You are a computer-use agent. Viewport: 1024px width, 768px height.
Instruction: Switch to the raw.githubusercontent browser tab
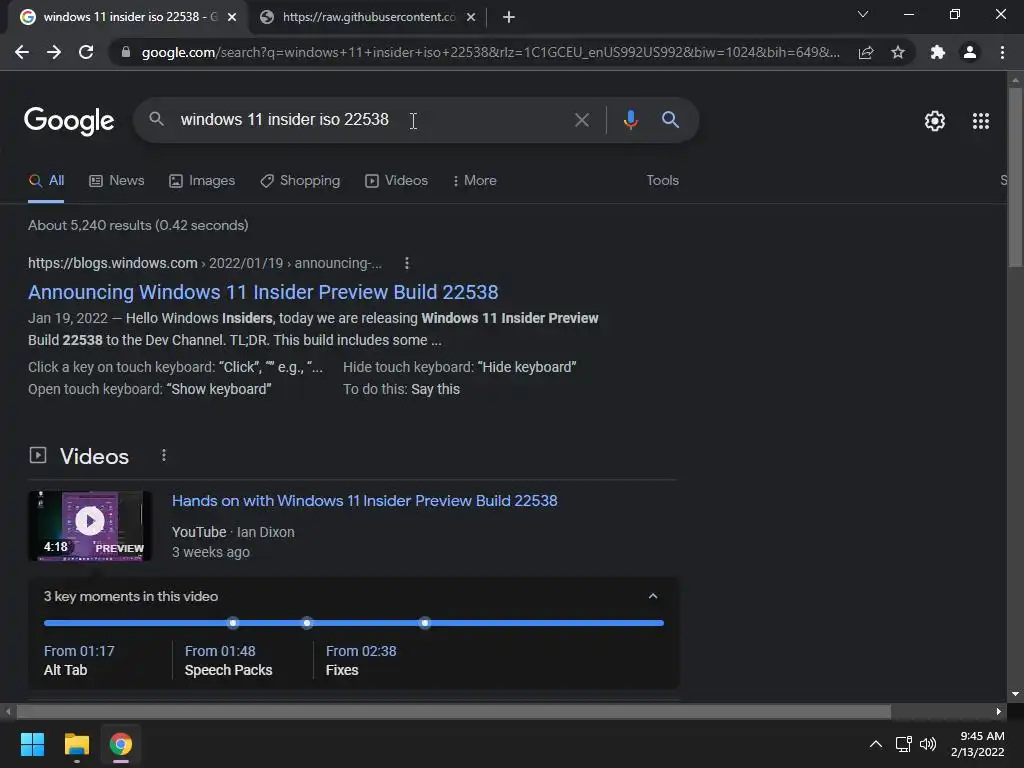[368, 18]
